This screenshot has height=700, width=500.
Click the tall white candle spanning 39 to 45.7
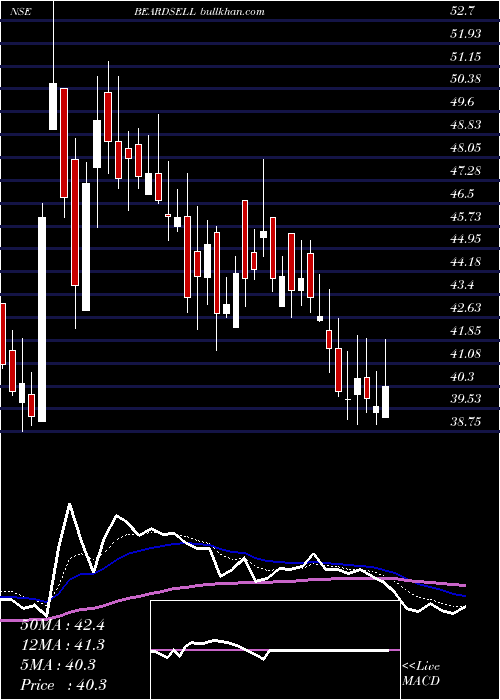(x=42, y=319)
